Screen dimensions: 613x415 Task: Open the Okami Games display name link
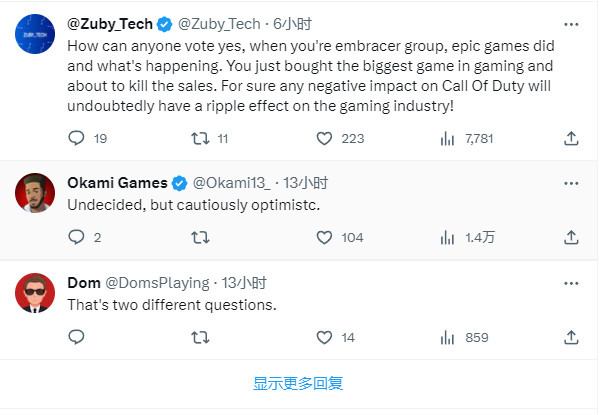[116, 183]
